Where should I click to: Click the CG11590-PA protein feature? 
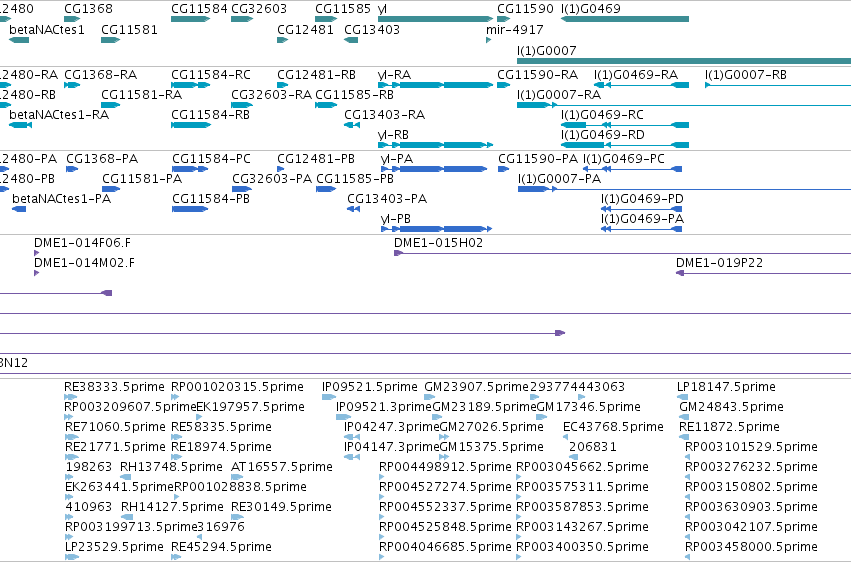pyautogui.click(x=504, y=169)
